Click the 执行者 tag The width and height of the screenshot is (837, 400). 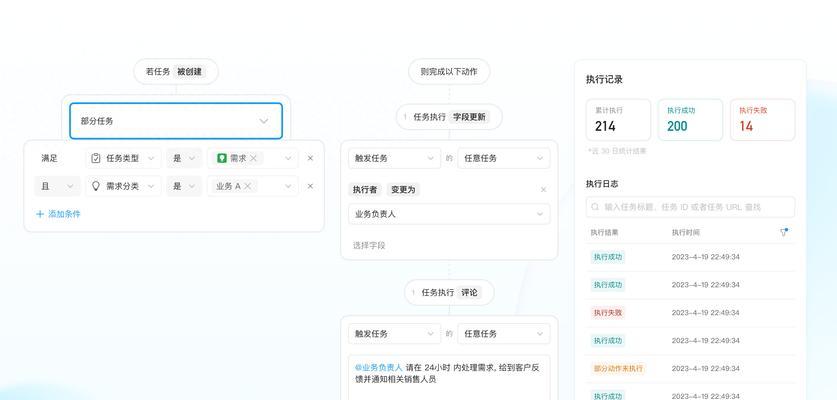click(365, 190)
